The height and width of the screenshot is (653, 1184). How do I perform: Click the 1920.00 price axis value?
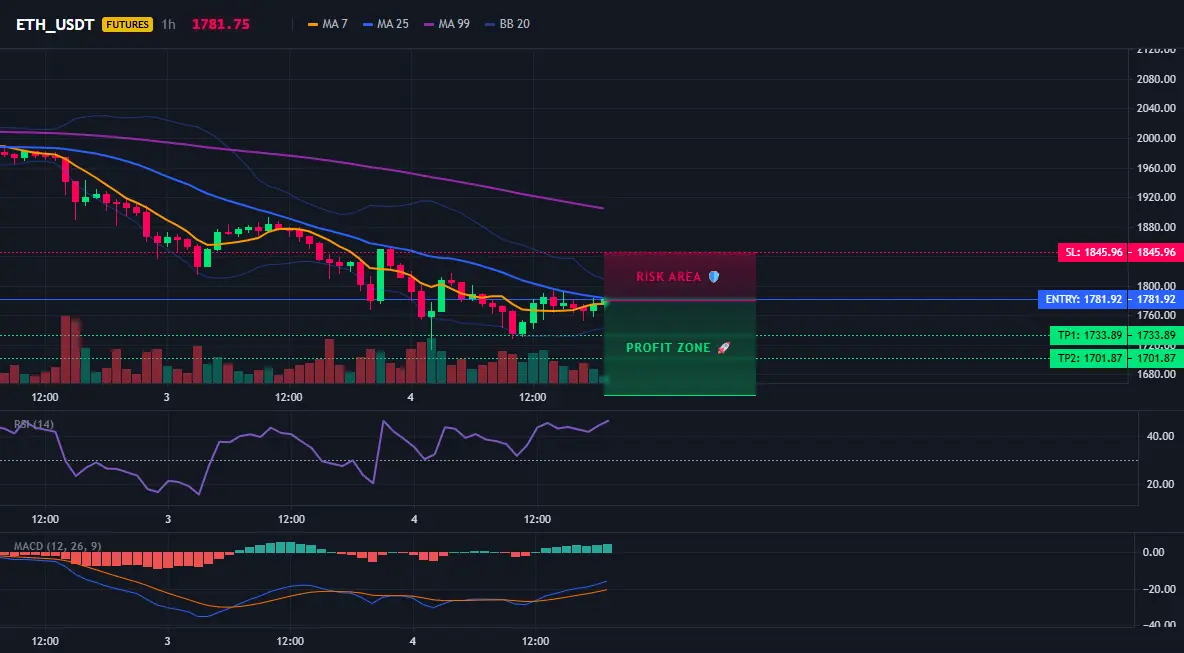click(x=1156, y=197)
